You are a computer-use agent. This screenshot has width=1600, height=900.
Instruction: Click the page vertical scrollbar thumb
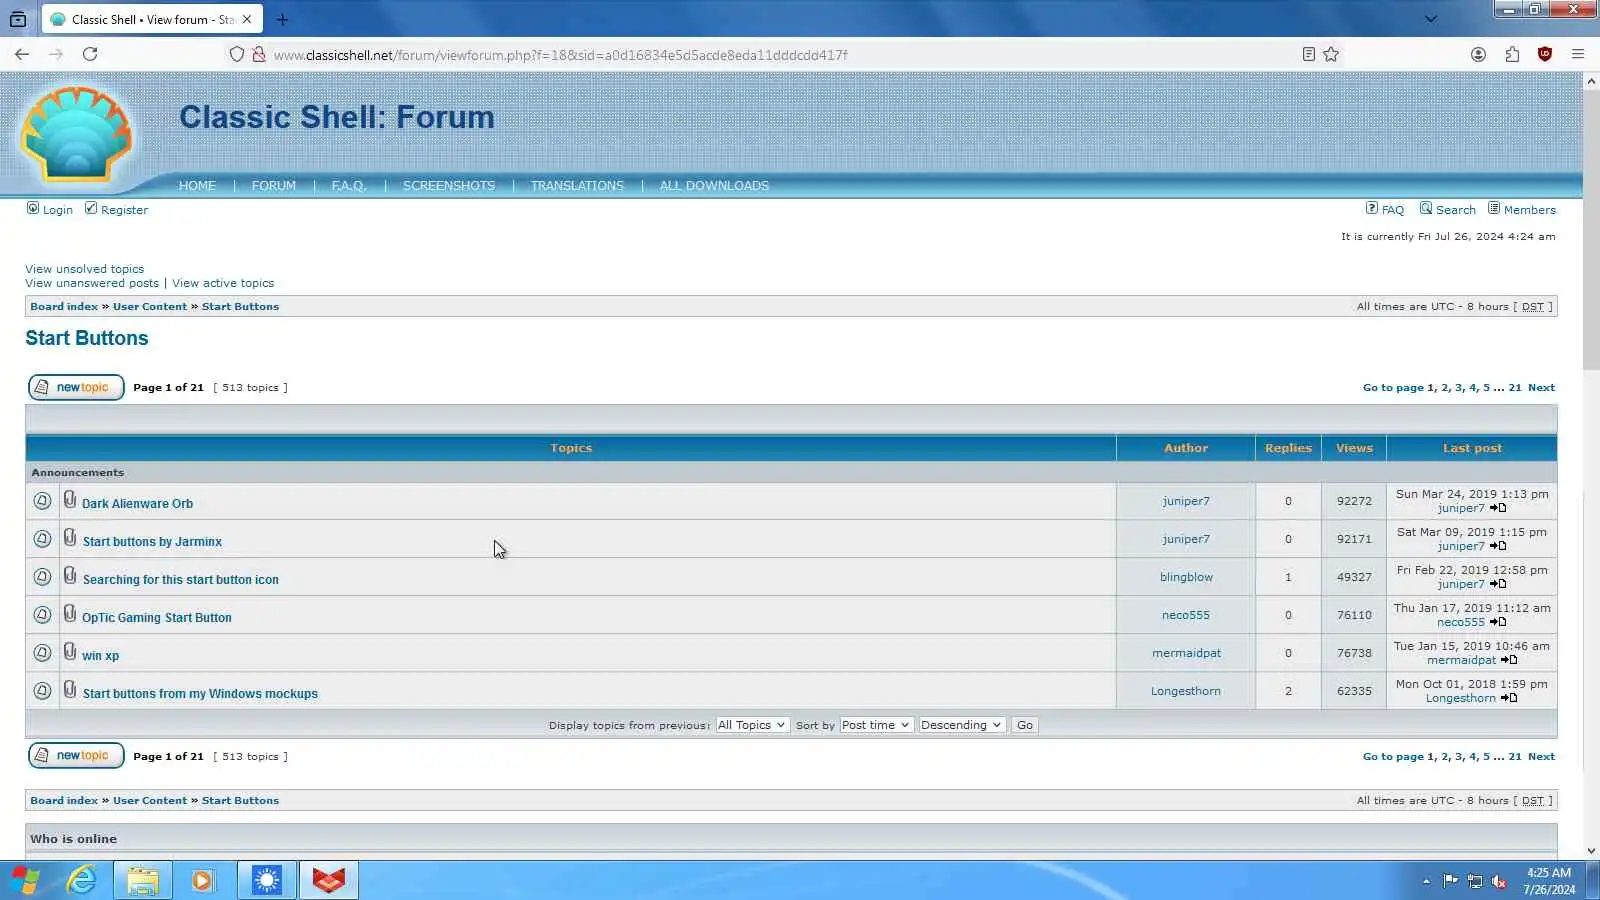tap(1590, 230)
